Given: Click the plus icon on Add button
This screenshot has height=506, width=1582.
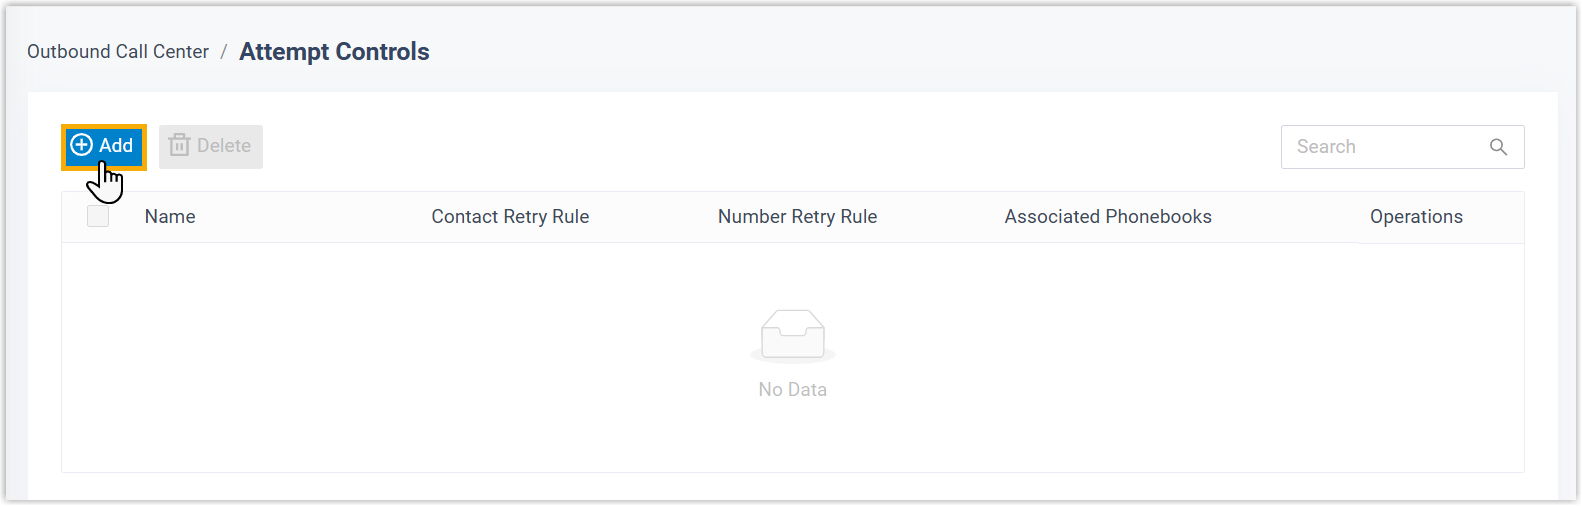Looking at the screenshot, I should coord(82,146).
